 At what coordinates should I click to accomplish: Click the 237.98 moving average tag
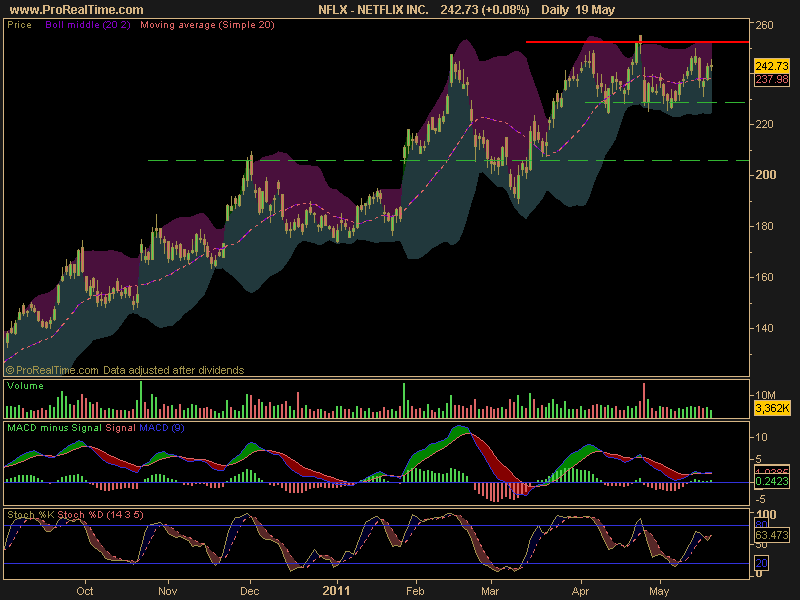(772, 80)
